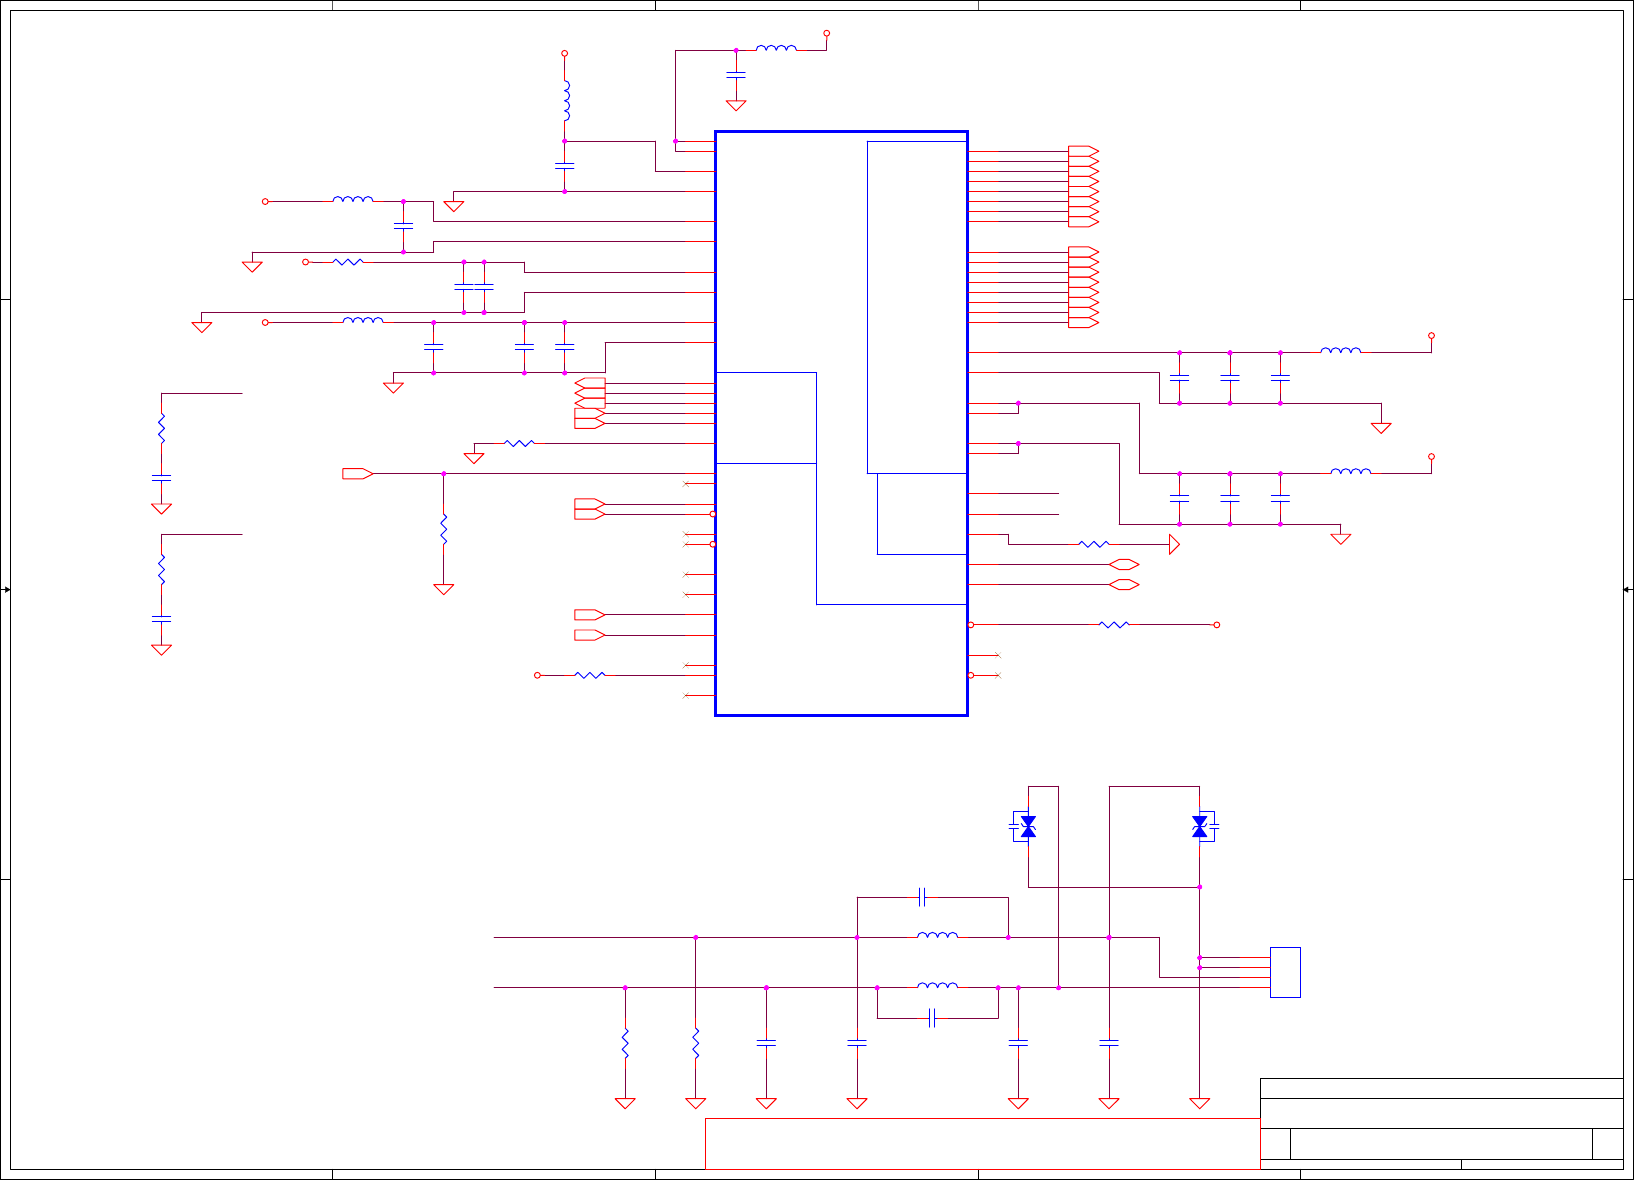Click the capacitor beneath the inductor above the IC
Image resolution: width=1634 pixels, height=1180 pixels.
(736, 75)
